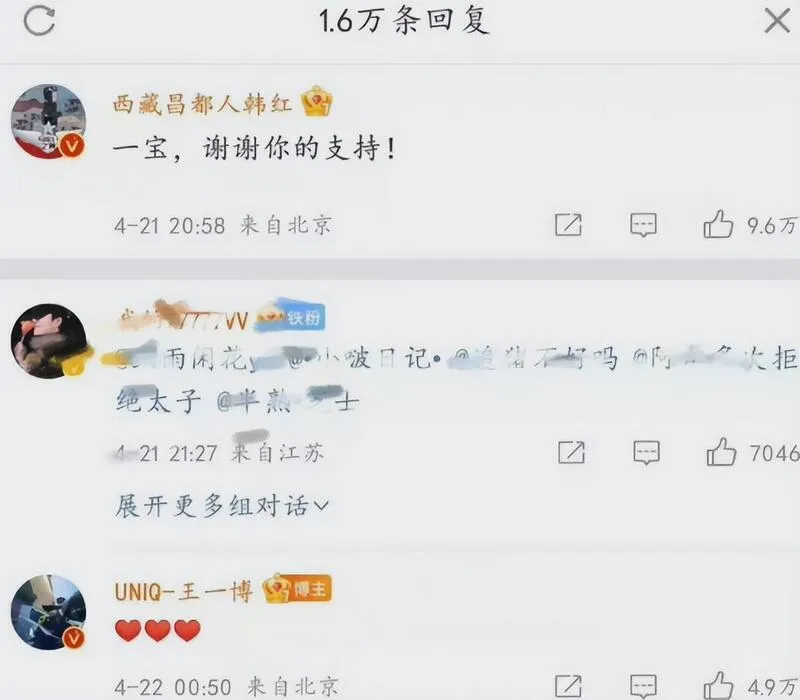Screen dimensions: 800x700
Task: Open 西藏昌都人韩红's profile avatar
Action: 48,121
